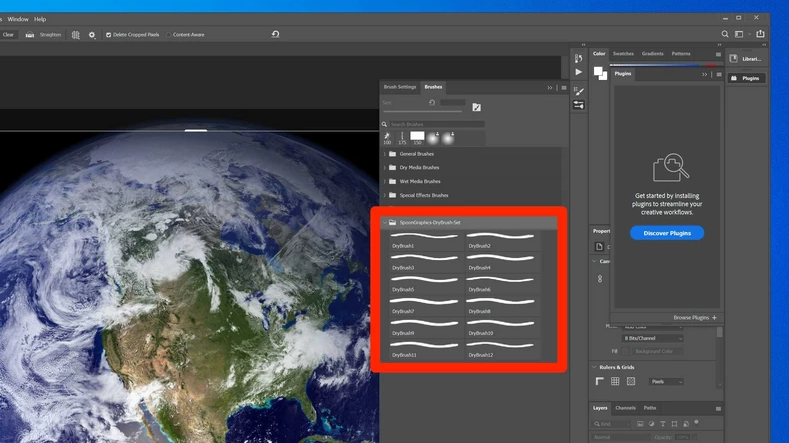Click the reset brush size icon

point(432,103)
